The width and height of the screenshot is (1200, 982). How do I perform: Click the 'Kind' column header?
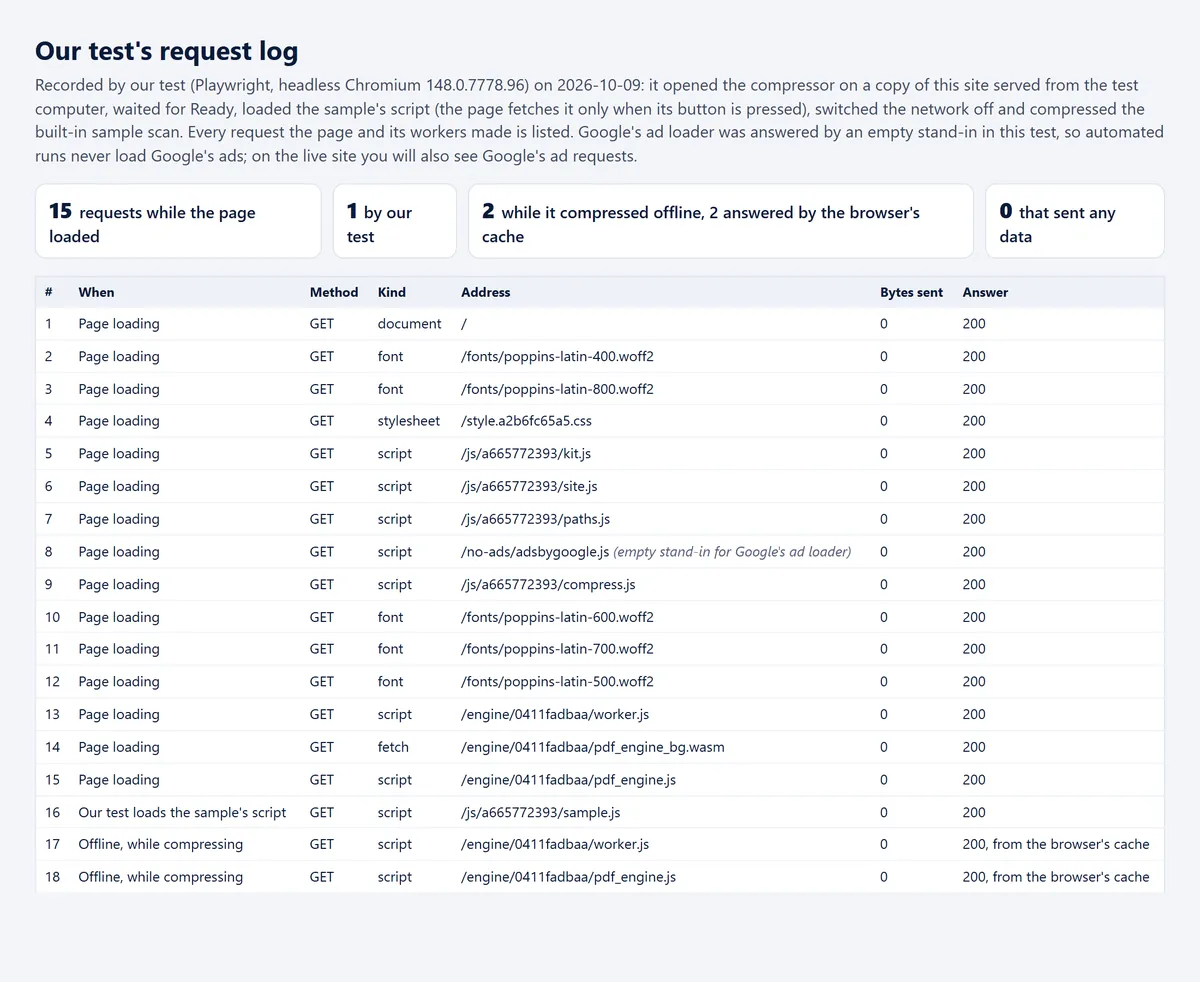tap(392, 292)
